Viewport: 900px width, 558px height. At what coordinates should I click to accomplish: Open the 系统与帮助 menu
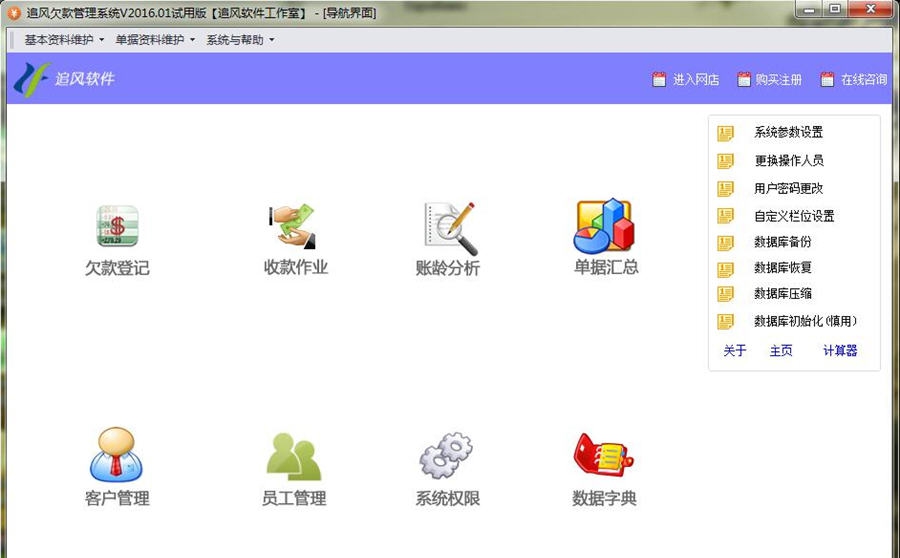click(235, 40)
